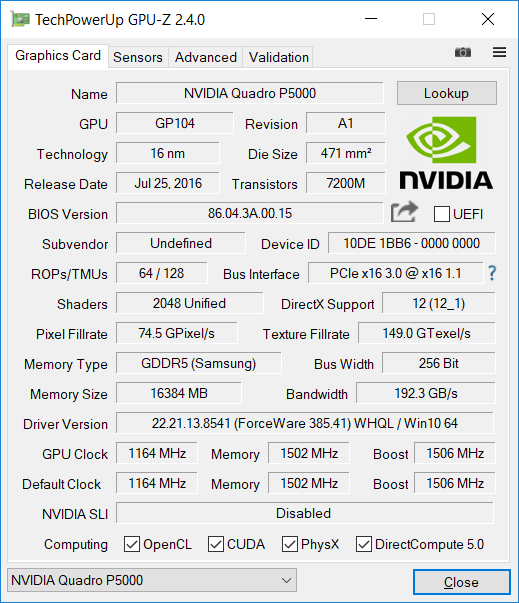Viewport: 519px width, 603px height.
Task: Click the BIOS export share icon
Action: click(x=404, y=212)
